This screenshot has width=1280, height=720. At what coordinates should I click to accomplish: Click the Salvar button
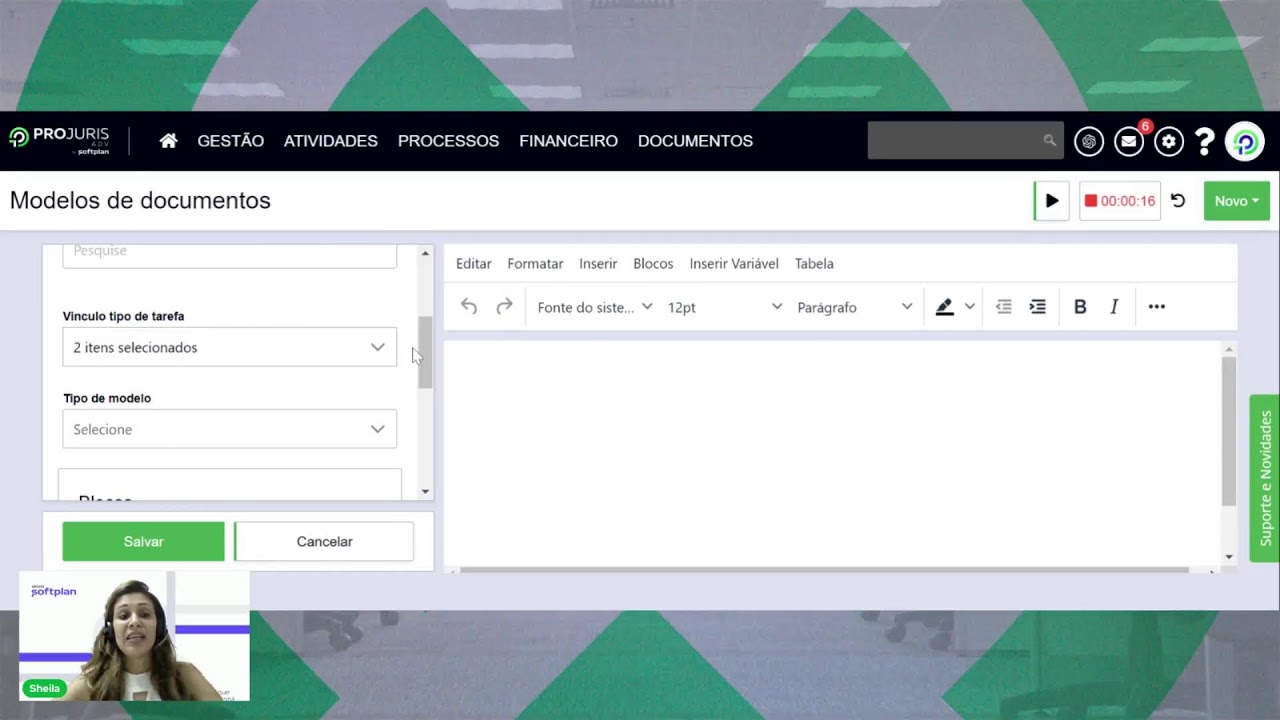point(143,541)
